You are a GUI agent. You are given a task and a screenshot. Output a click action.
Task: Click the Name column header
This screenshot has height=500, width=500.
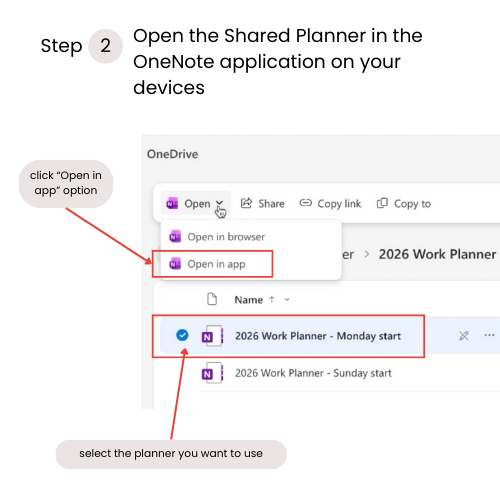click(249, 300)
